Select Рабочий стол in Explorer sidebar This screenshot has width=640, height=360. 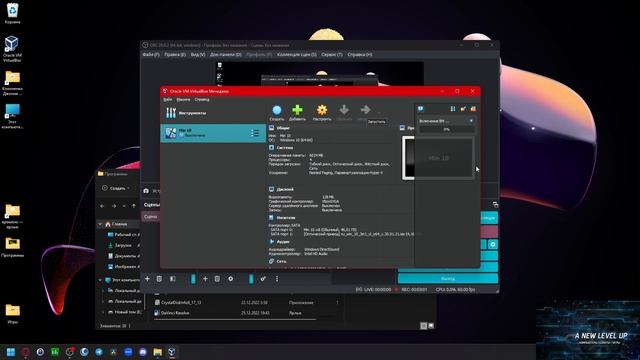[x=123, y=235]
